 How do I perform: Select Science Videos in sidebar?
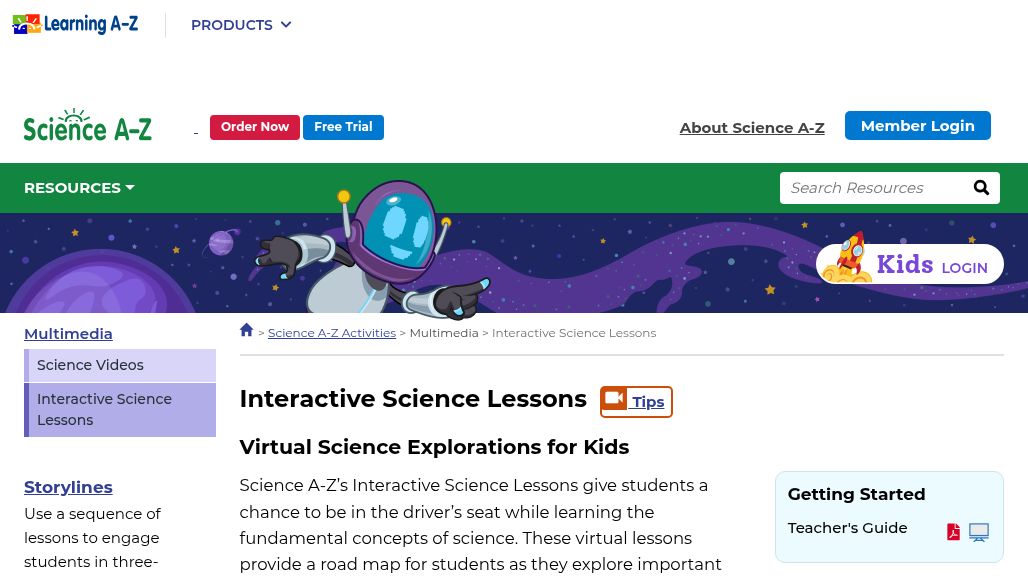pos(120,365)
